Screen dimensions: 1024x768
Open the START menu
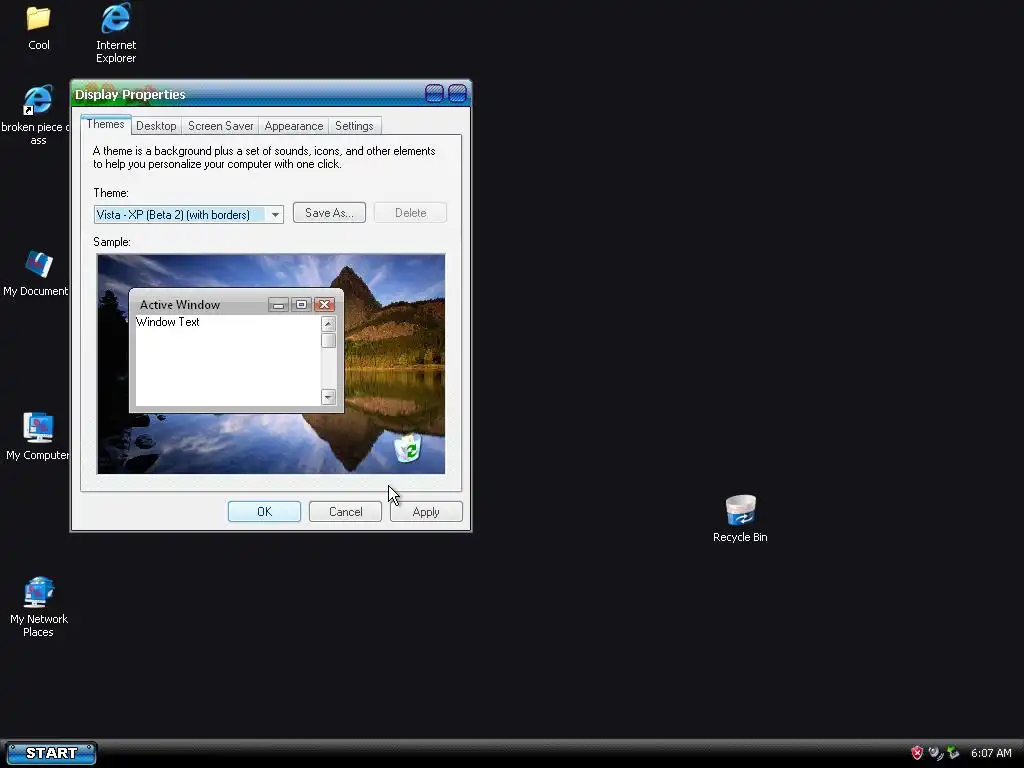click(51, 753)
